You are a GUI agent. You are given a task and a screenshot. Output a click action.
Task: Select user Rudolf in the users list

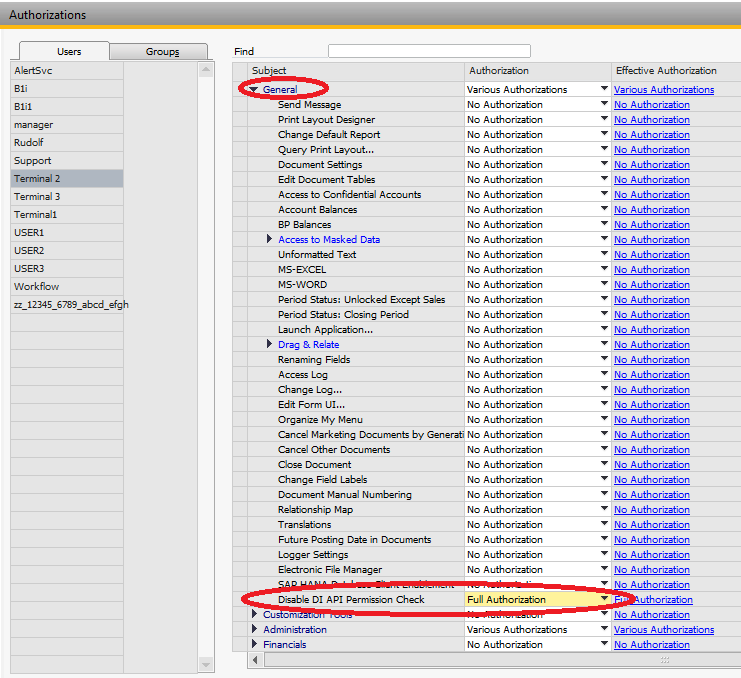(30, 143)
